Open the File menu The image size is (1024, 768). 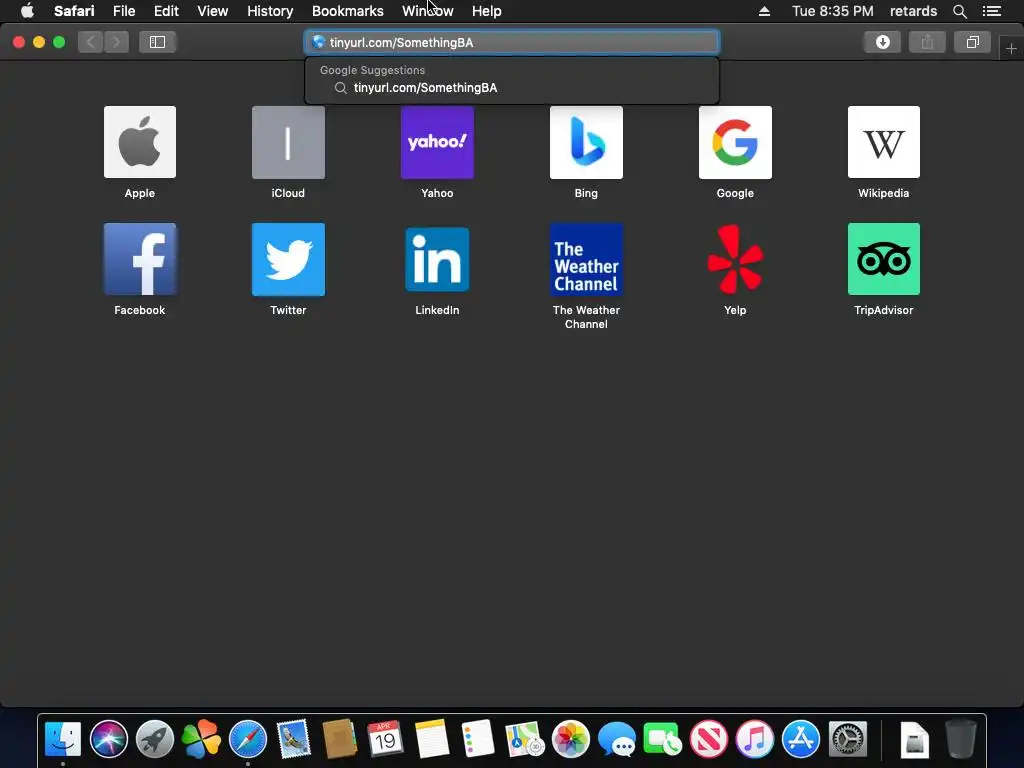(123, 11)
